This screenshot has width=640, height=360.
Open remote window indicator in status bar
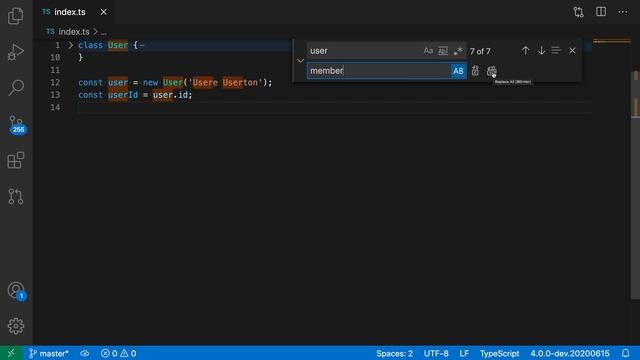click(x=11, y=353)
